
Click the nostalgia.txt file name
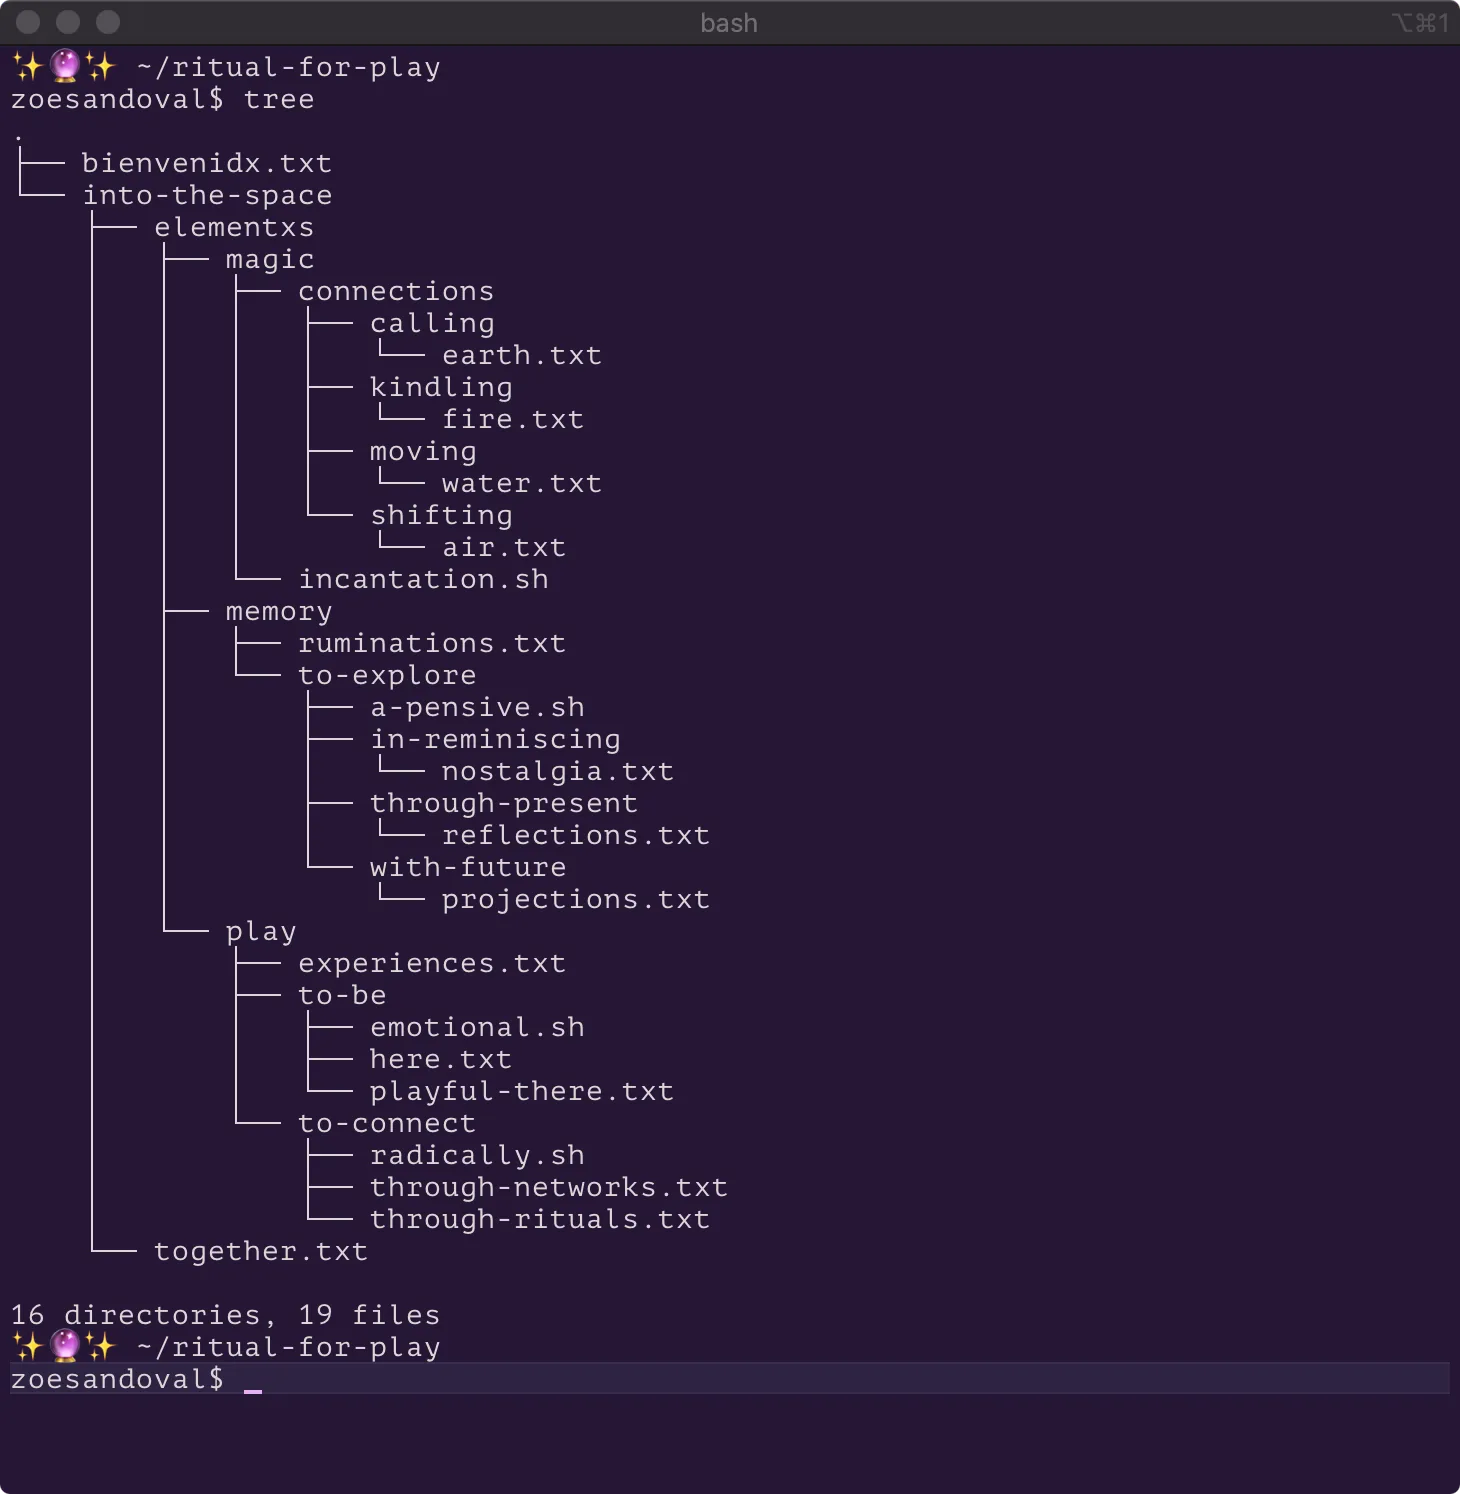pyautogui.click(x=558, y=772)
